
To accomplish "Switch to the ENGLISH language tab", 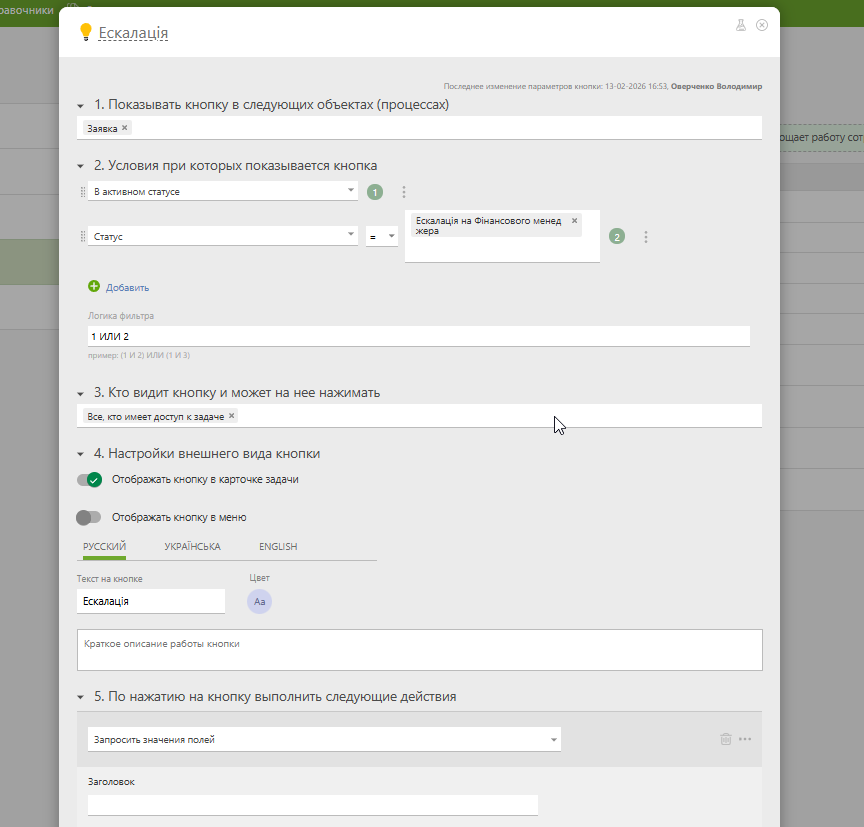I will click(x=278, y=547).
